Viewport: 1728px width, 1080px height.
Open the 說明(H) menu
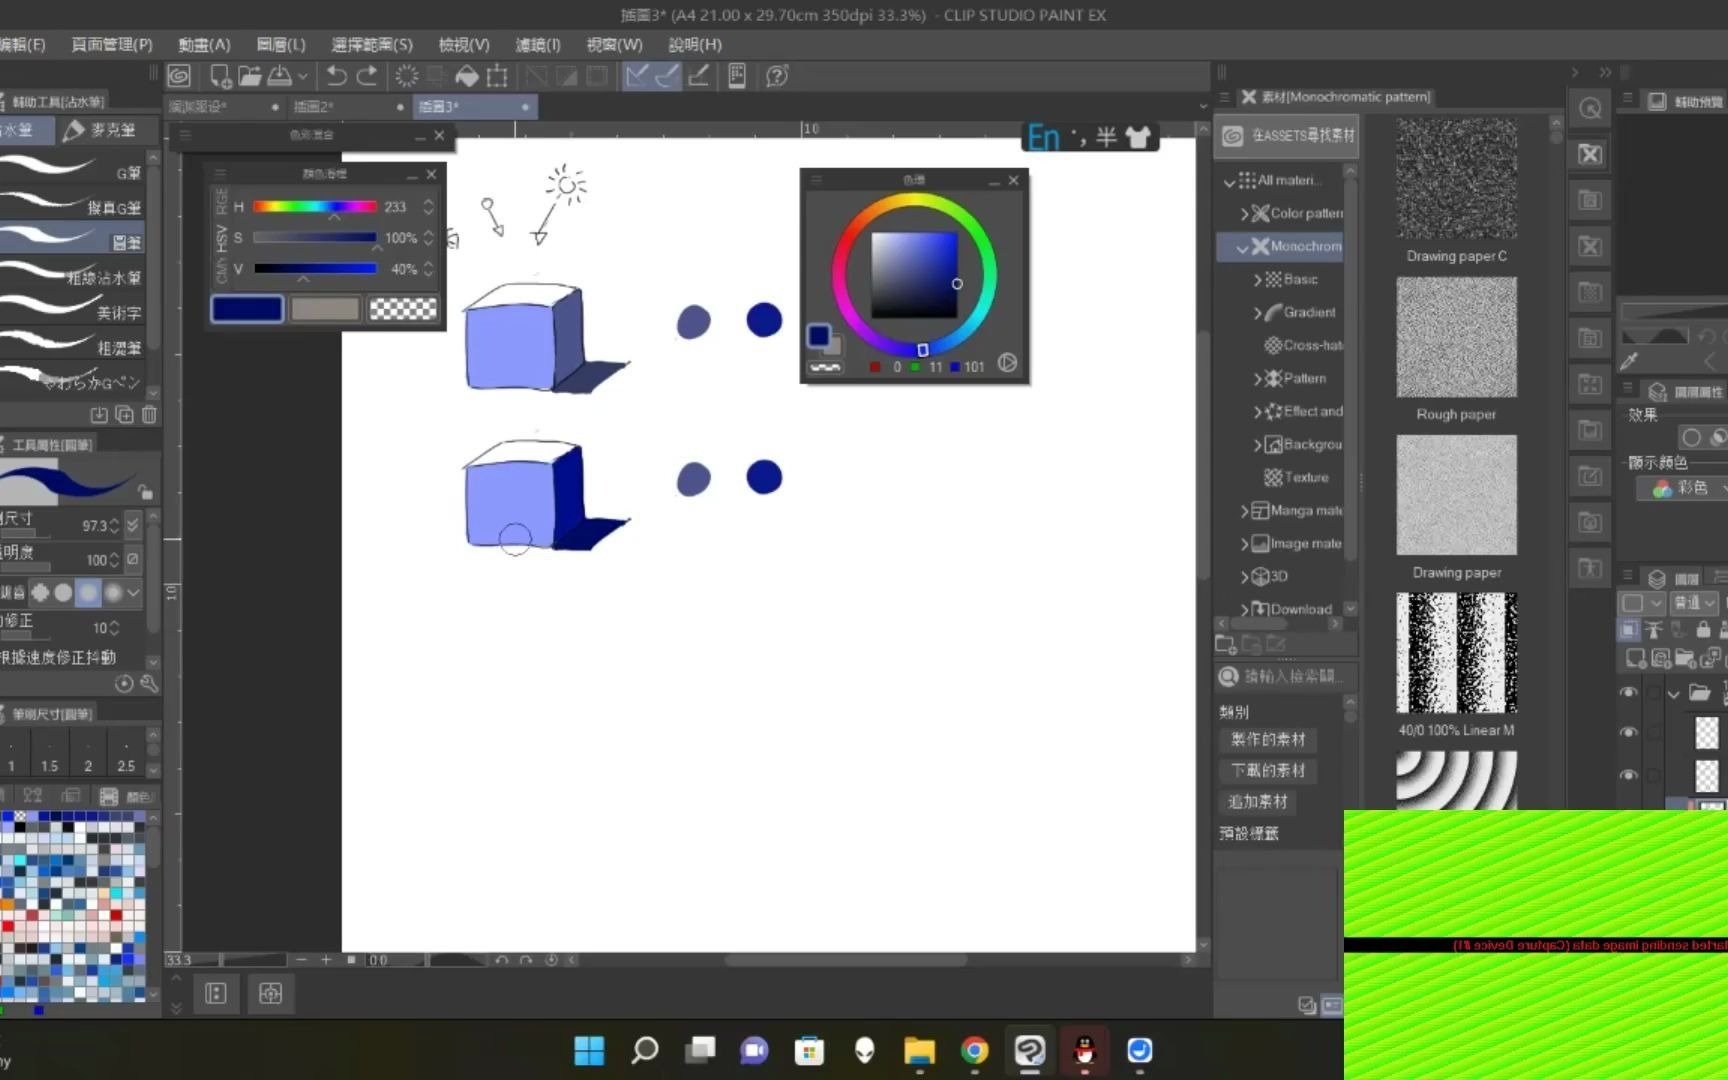pos(694,44)
